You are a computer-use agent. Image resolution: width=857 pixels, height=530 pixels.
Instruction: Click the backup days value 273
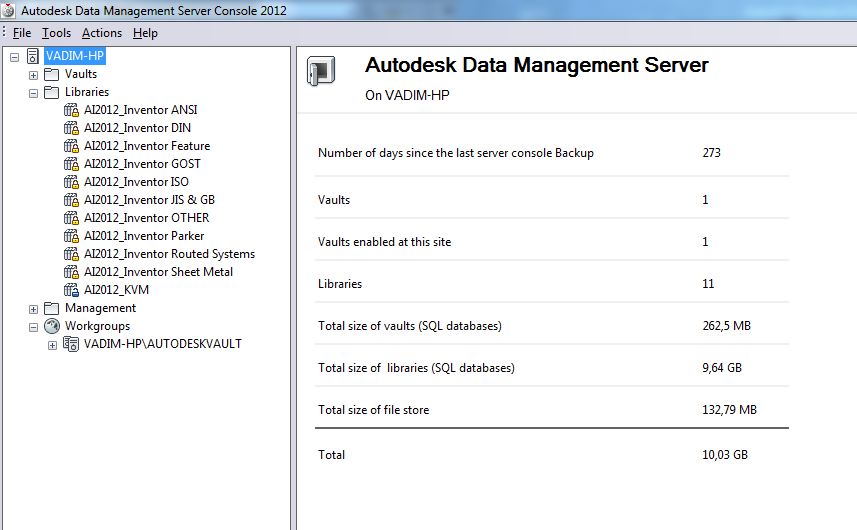click(712, 153)
